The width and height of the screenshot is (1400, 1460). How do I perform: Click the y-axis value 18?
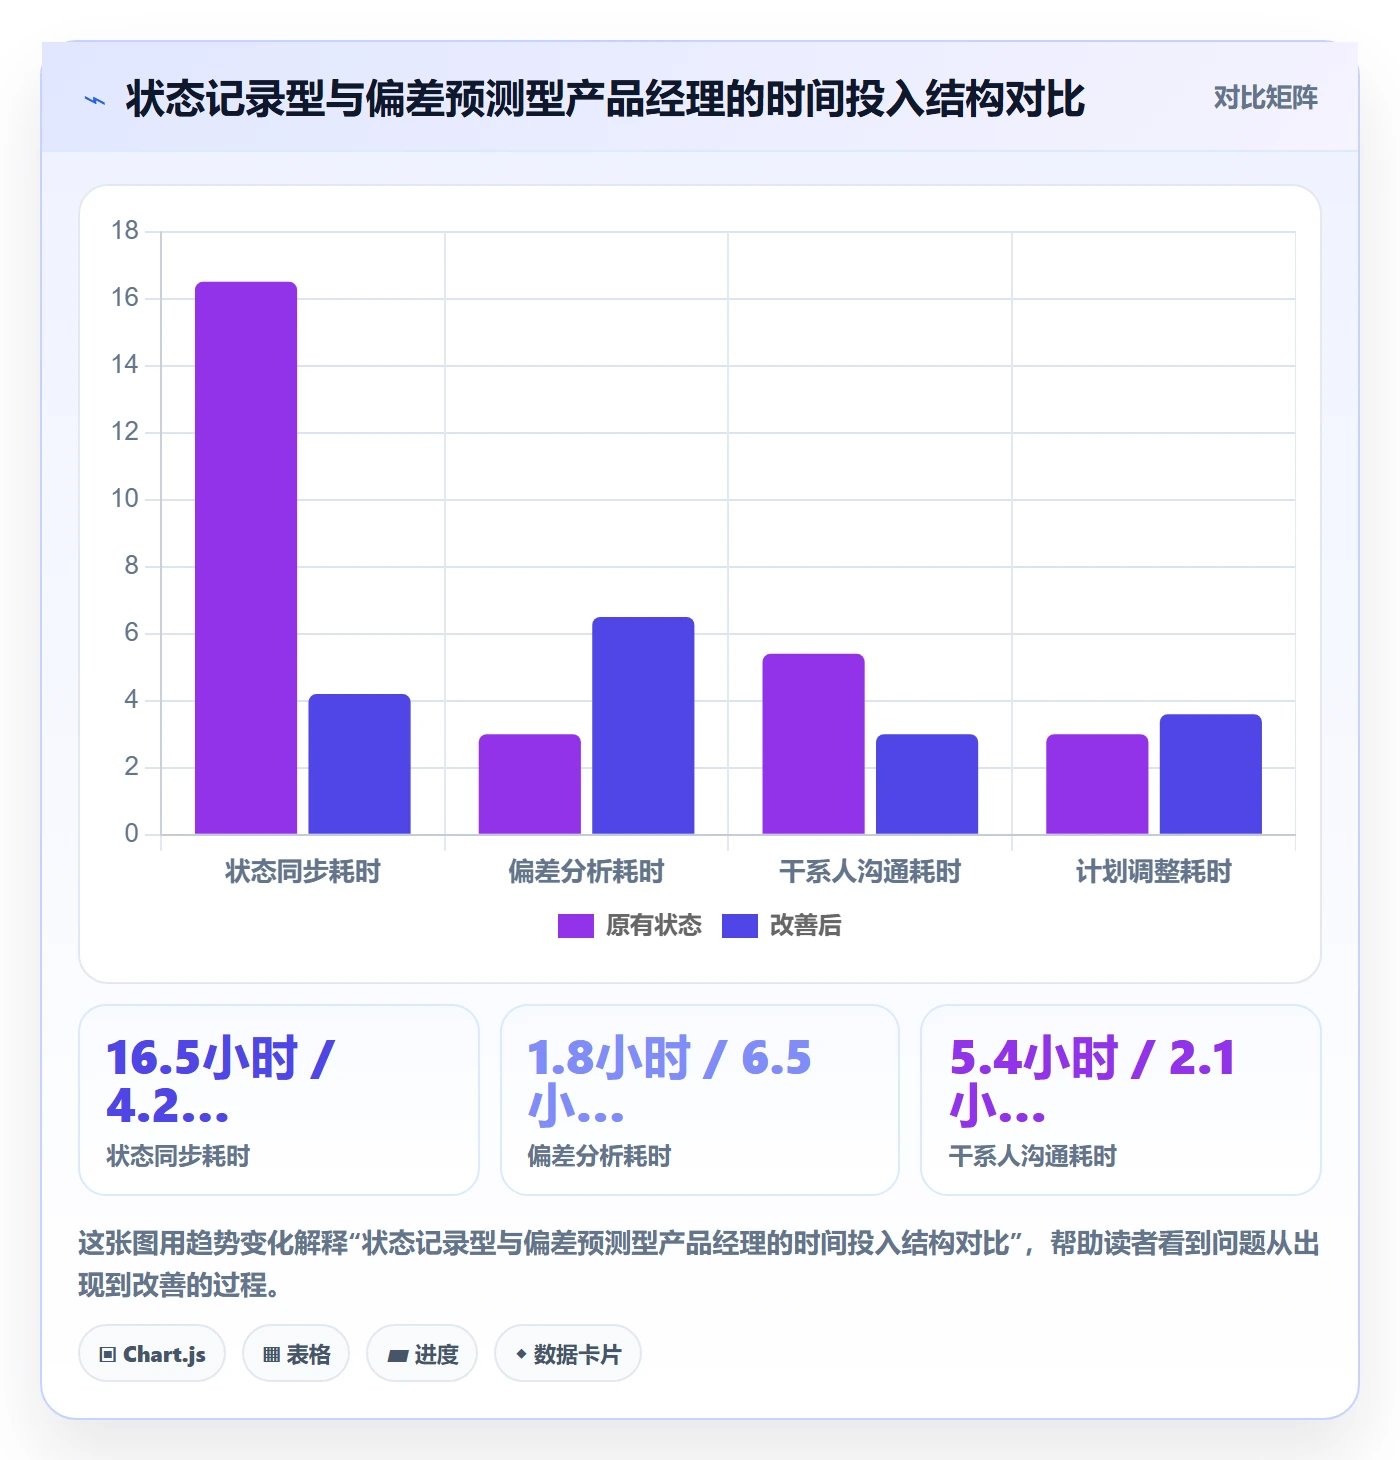[125, 231]
